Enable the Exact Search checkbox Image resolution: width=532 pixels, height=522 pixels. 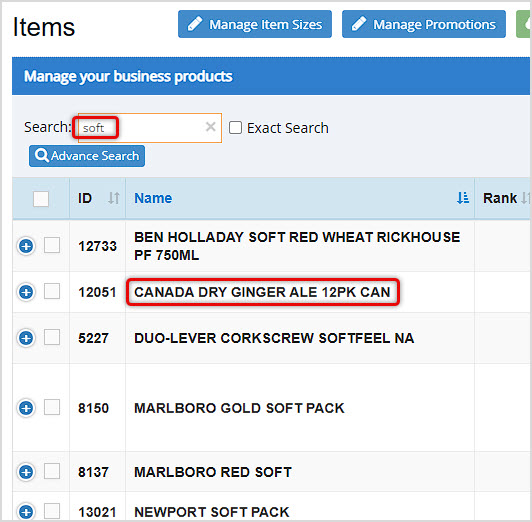coord(235,128)
